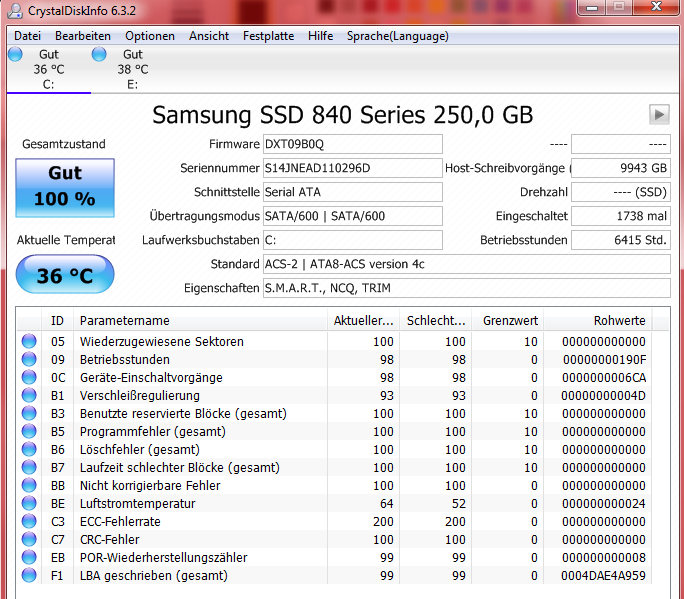Select the E: drive tab
The image size is (684, 599).
pos(133,69)
